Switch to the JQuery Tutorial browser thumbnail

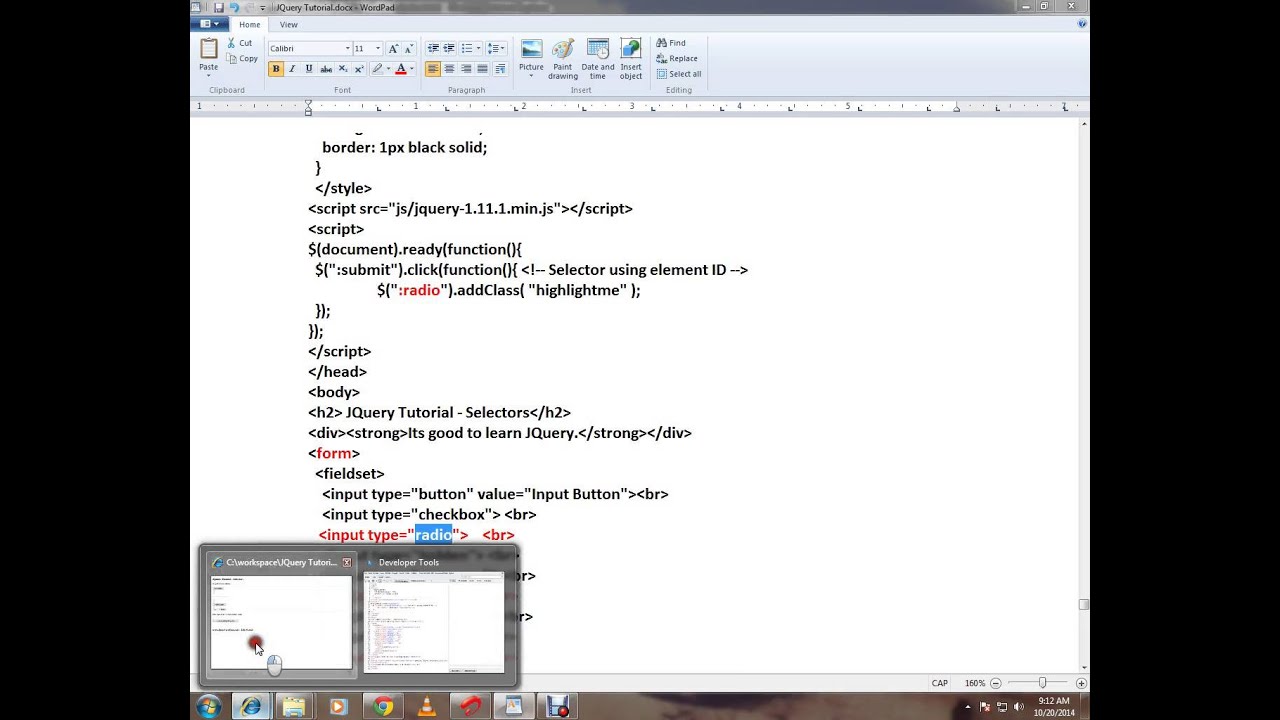tap(281, 614)
